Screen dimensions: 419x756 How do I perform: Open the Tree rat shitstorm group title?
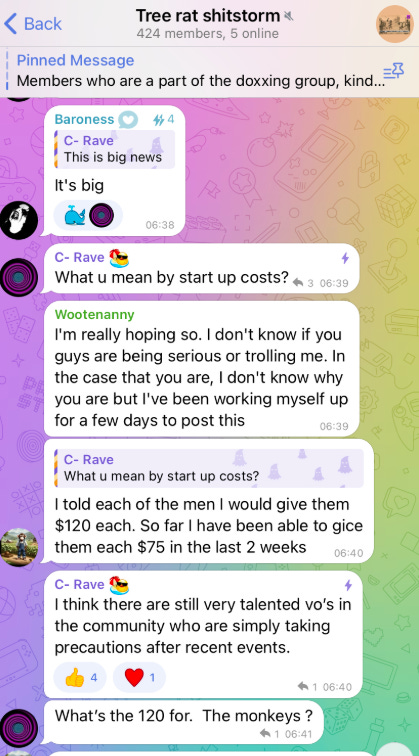pyautogui.click(x=207, y=16)
